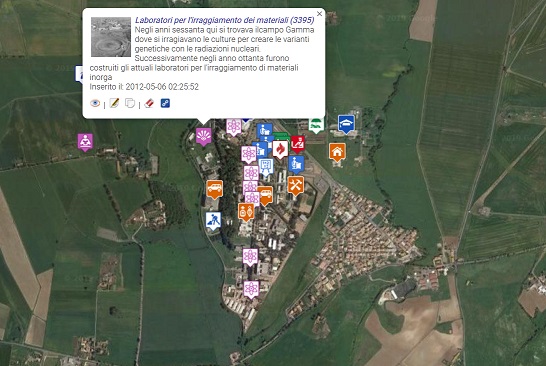546x366 pixels.
Task: Select the southernmost pink atom marker
Action: pyautogui.click(x=251, y=289)
